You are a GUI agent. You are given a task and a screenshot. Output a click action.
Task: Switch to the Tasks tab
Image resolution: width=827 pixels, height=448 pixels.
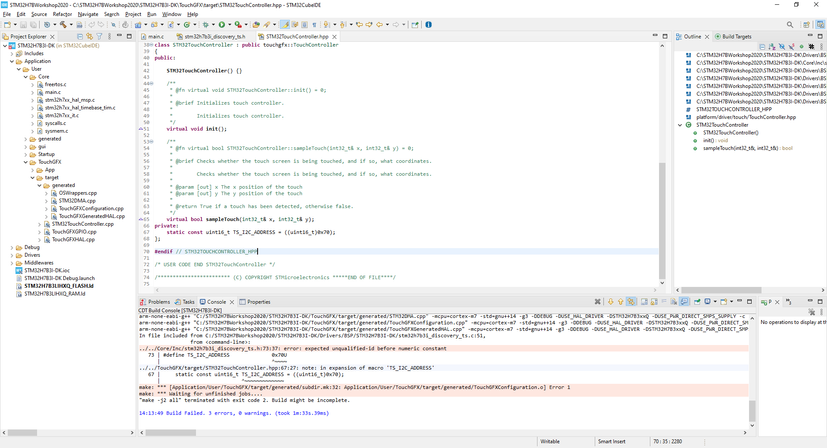click(x=185, y=302)
